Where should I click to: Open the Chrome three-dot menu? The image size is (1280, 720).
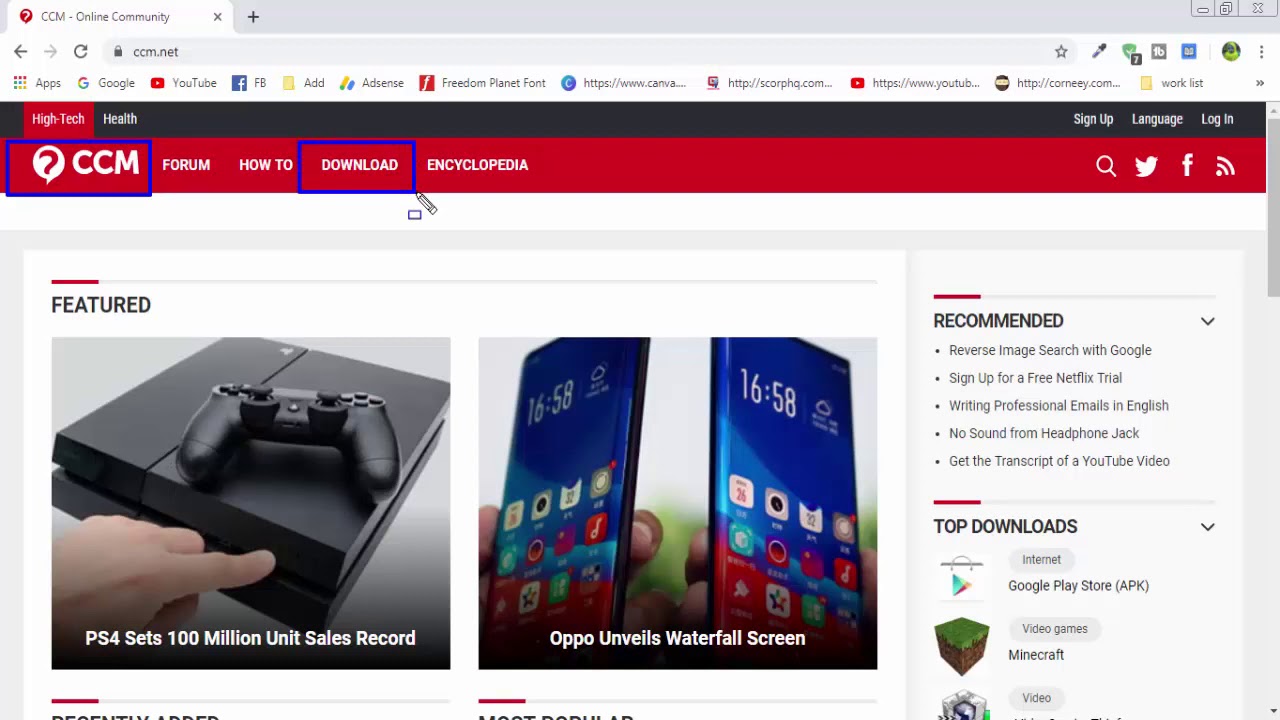point(1262,51)
